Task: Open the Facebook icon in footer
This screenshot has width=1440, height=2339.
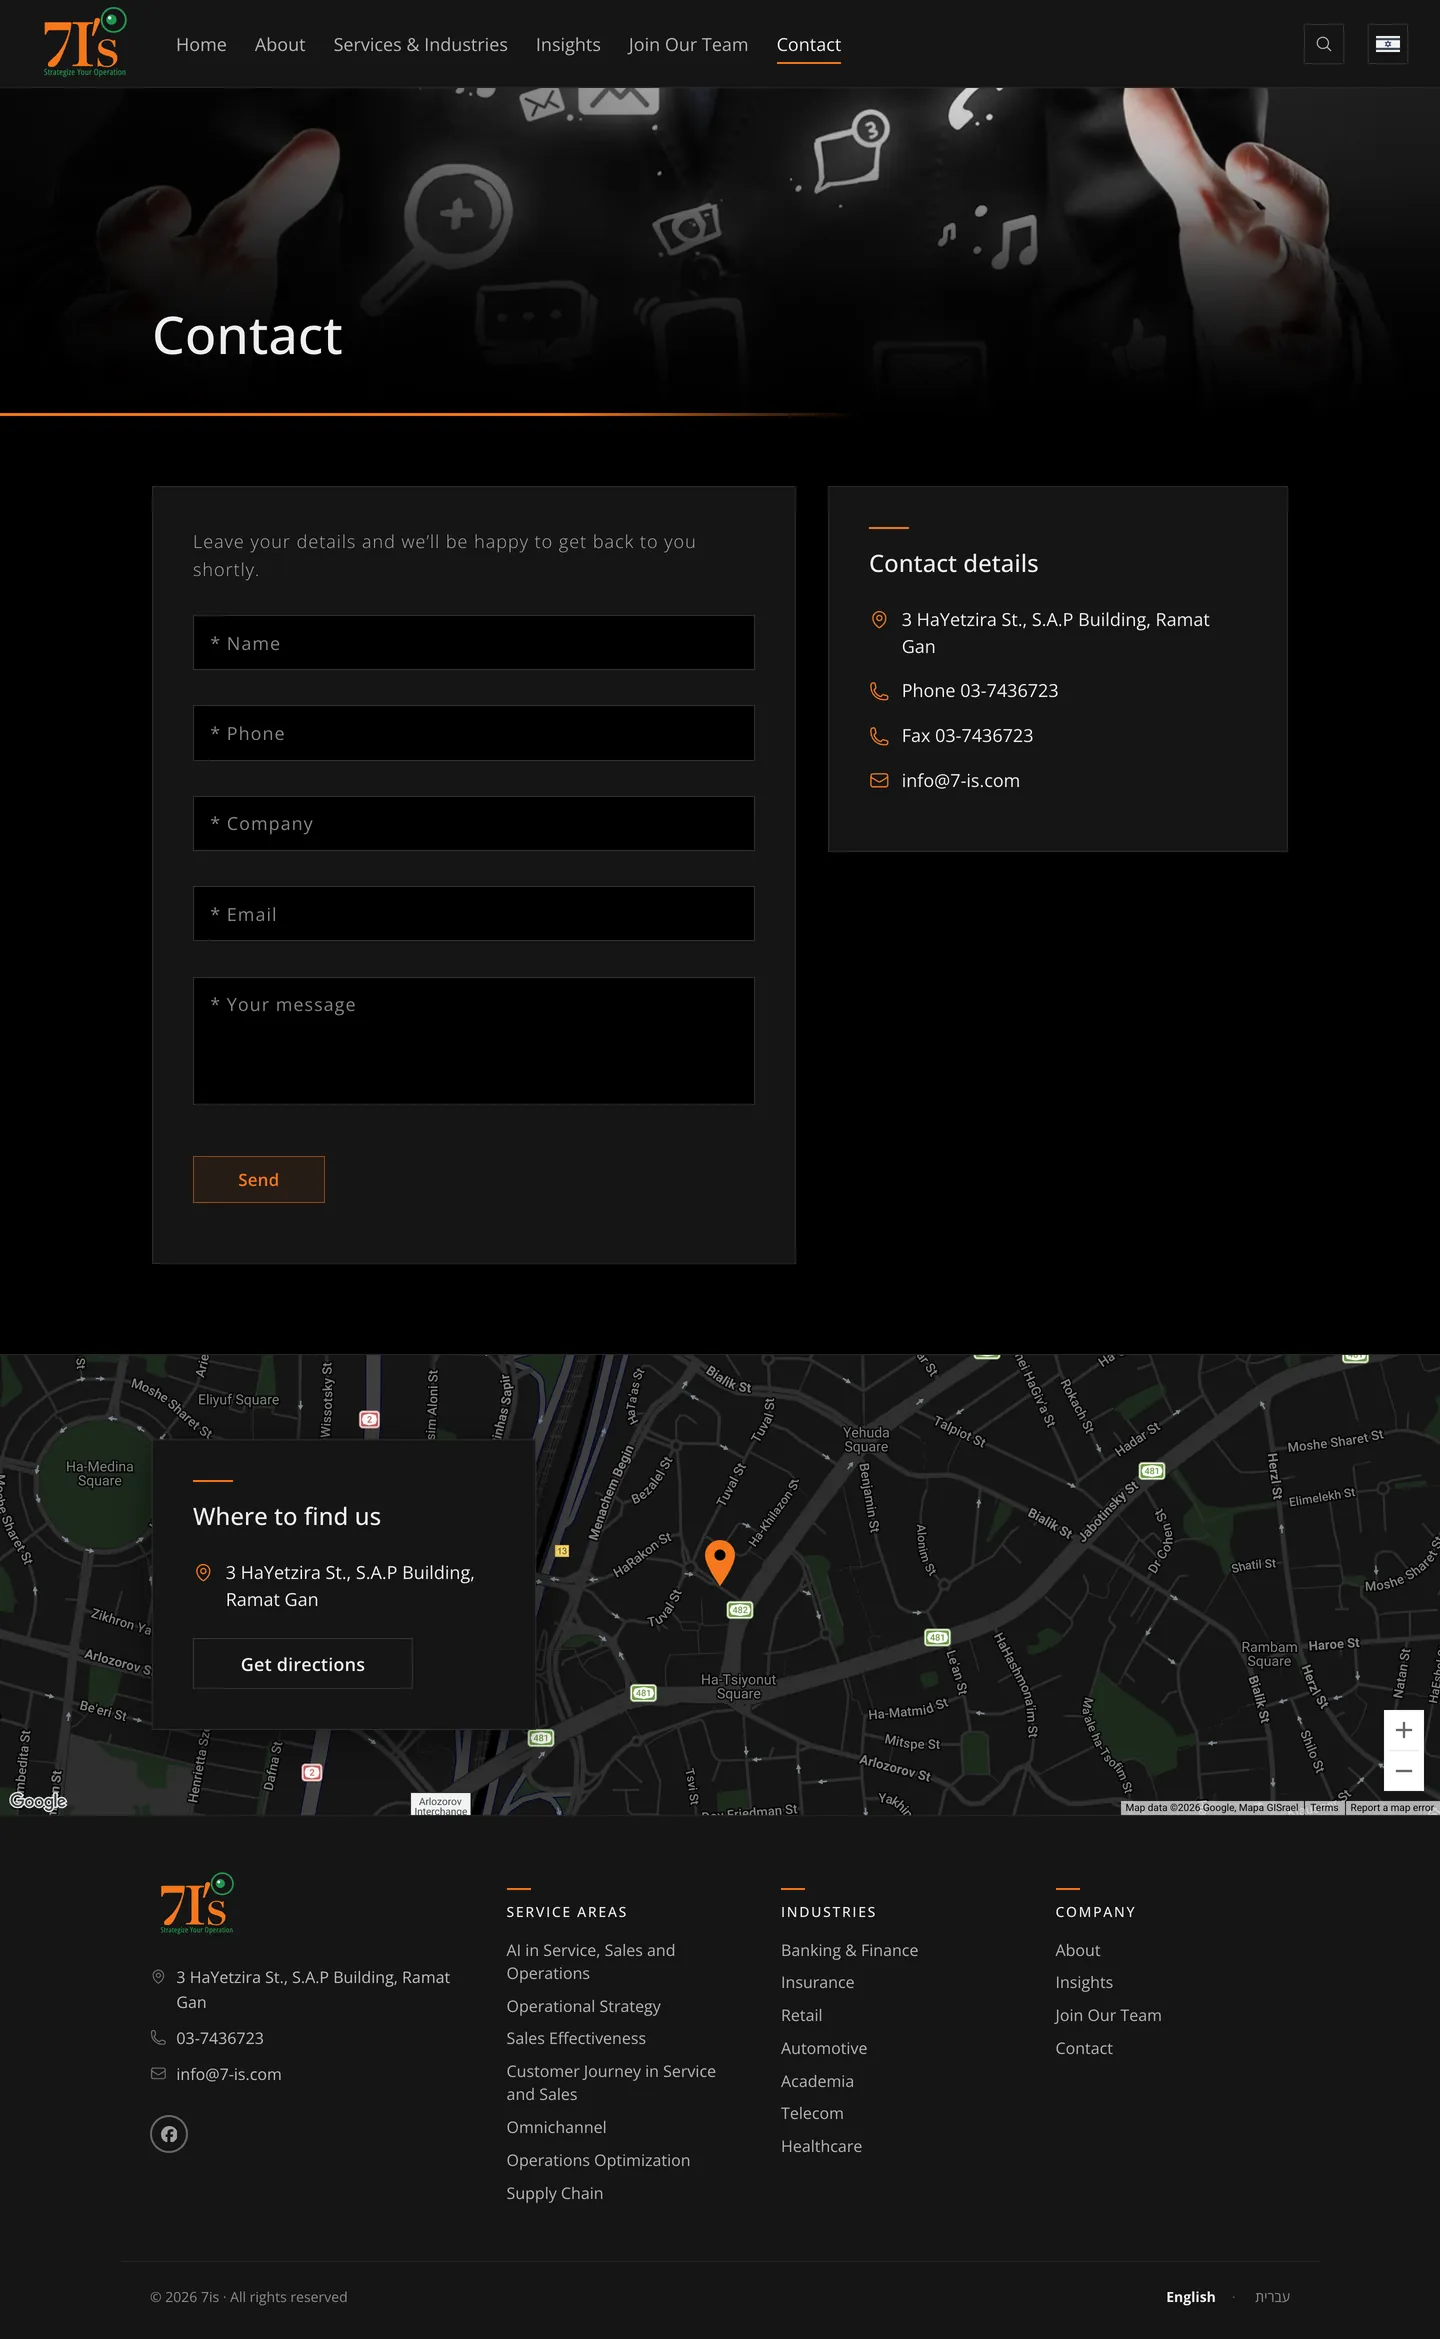Action: coord(169,2134)
